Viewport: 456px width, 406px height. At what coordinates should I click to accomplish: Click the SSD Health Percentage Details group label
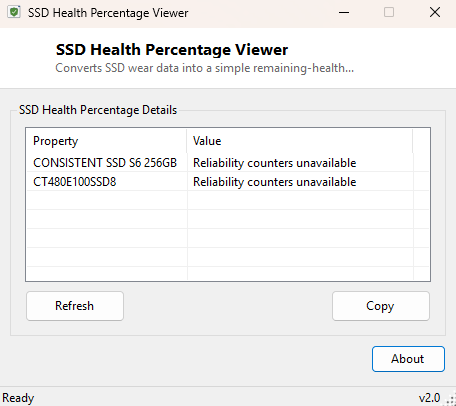[x=98, y=110]
